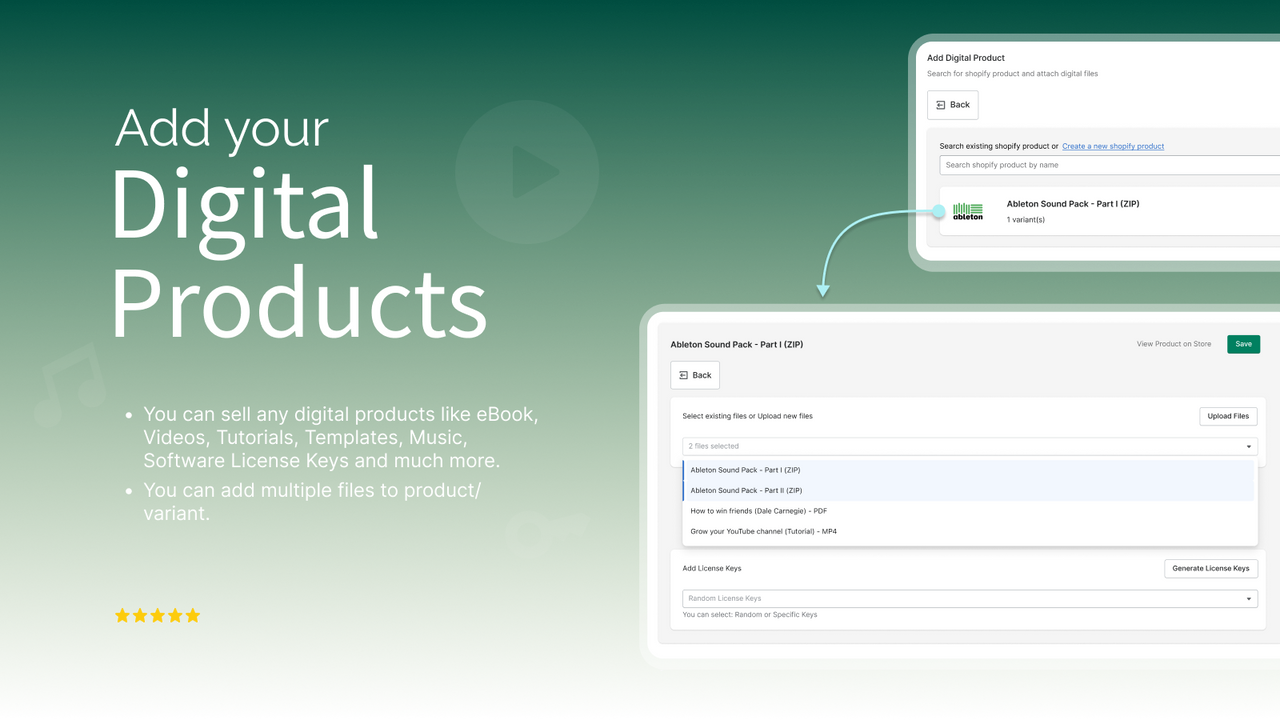
Task: Click the faded play button graphic
Action: point(527,172)
